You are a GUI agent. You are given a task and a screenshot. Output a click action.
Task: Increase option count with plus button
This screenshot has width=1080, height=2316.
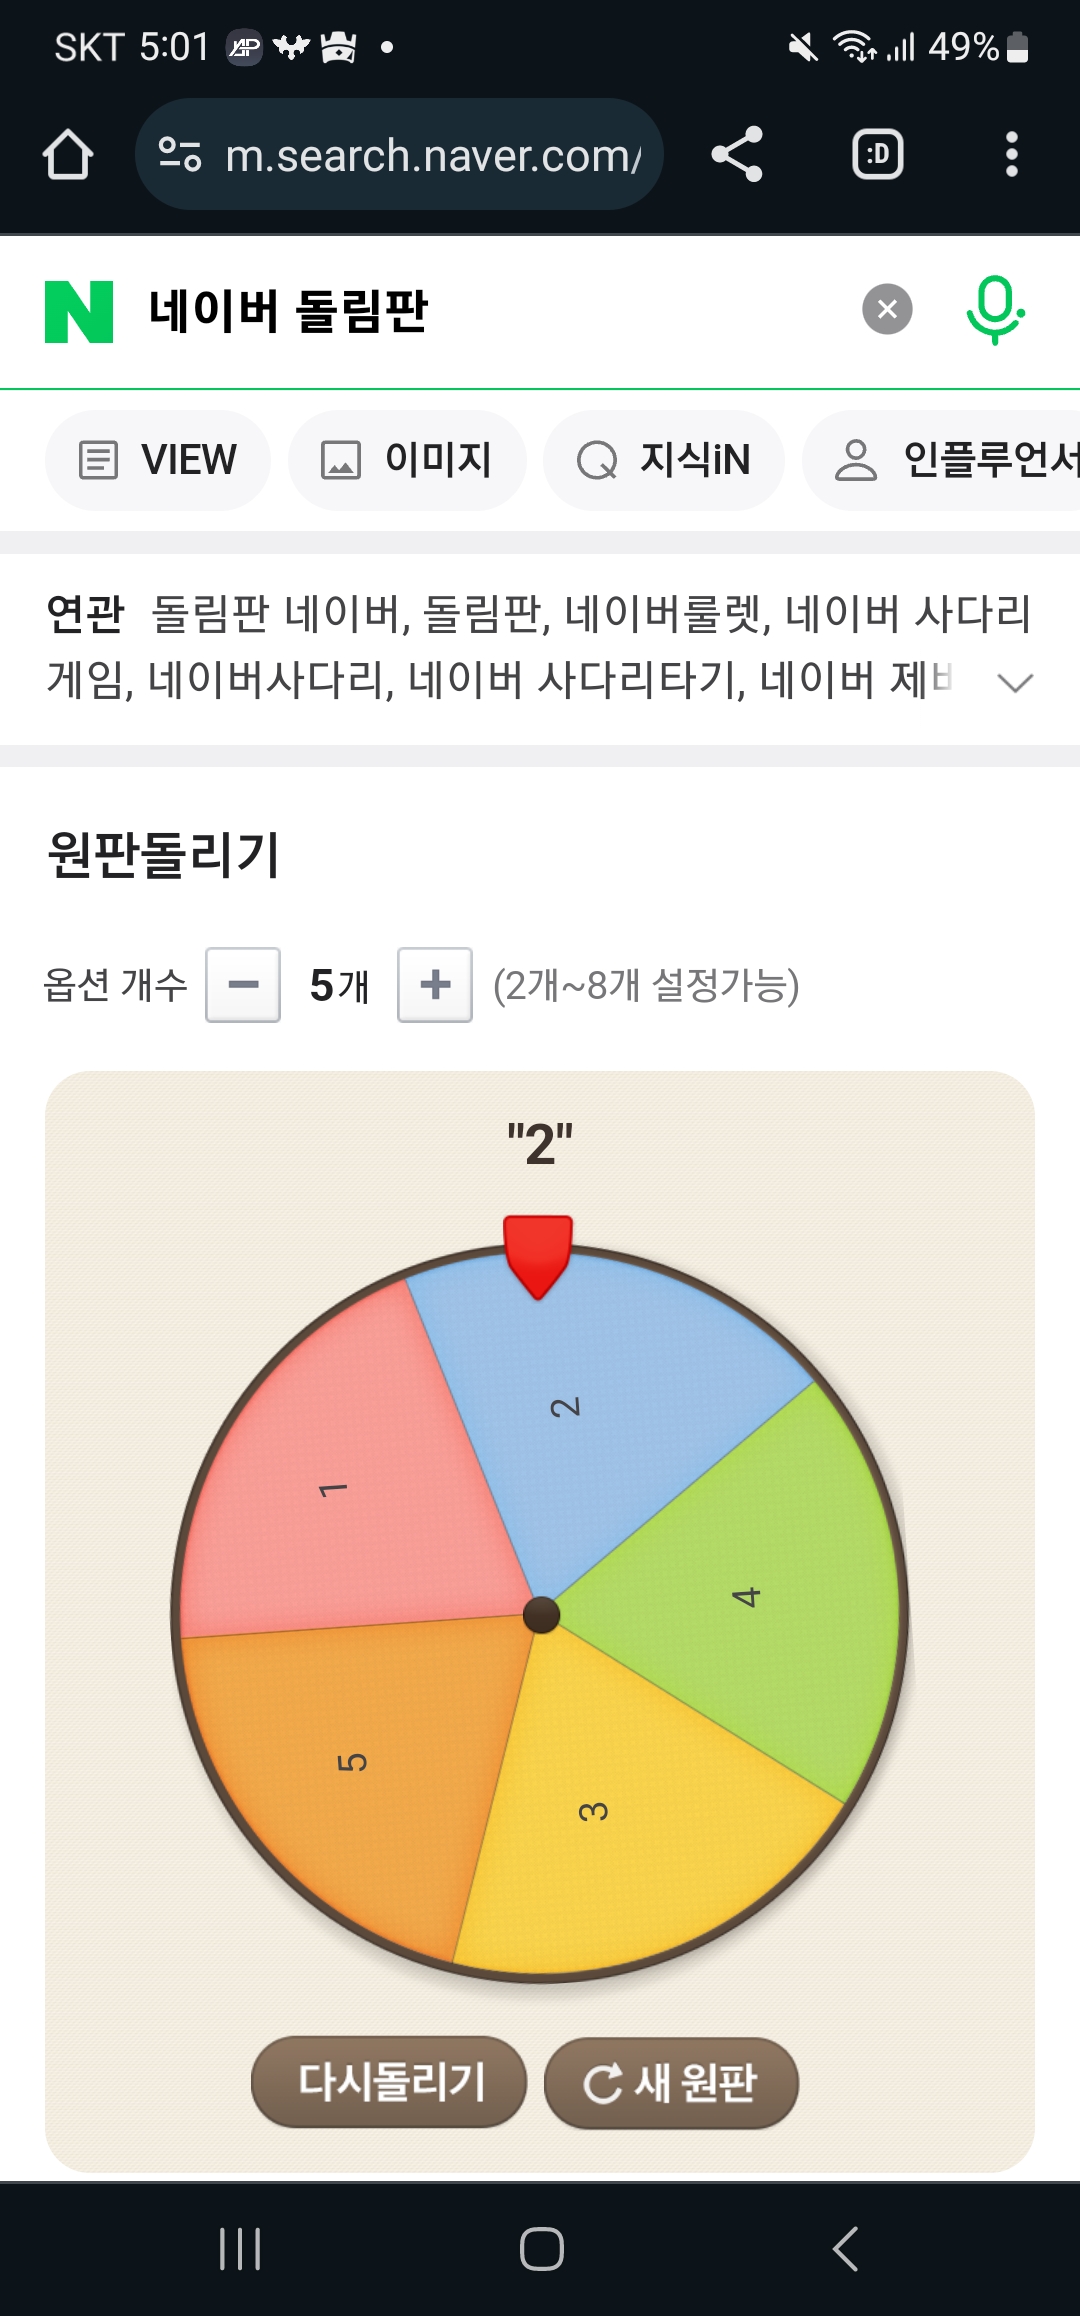point(435,985)
